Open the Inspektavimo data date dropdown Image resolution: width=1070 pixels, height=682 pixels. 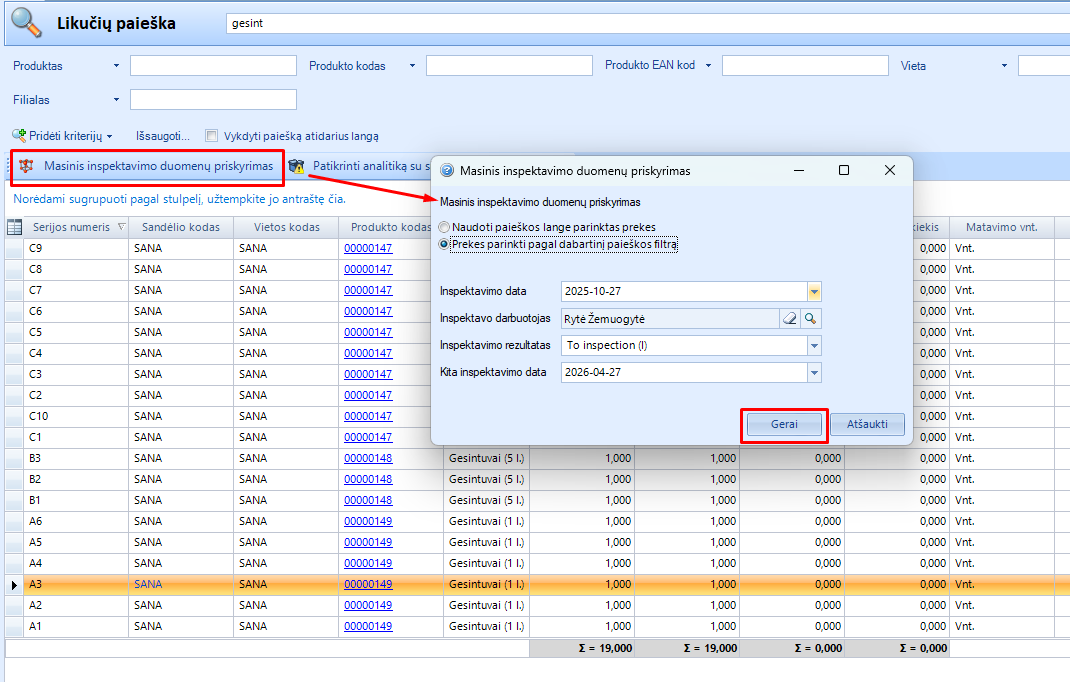pos(814,292)
